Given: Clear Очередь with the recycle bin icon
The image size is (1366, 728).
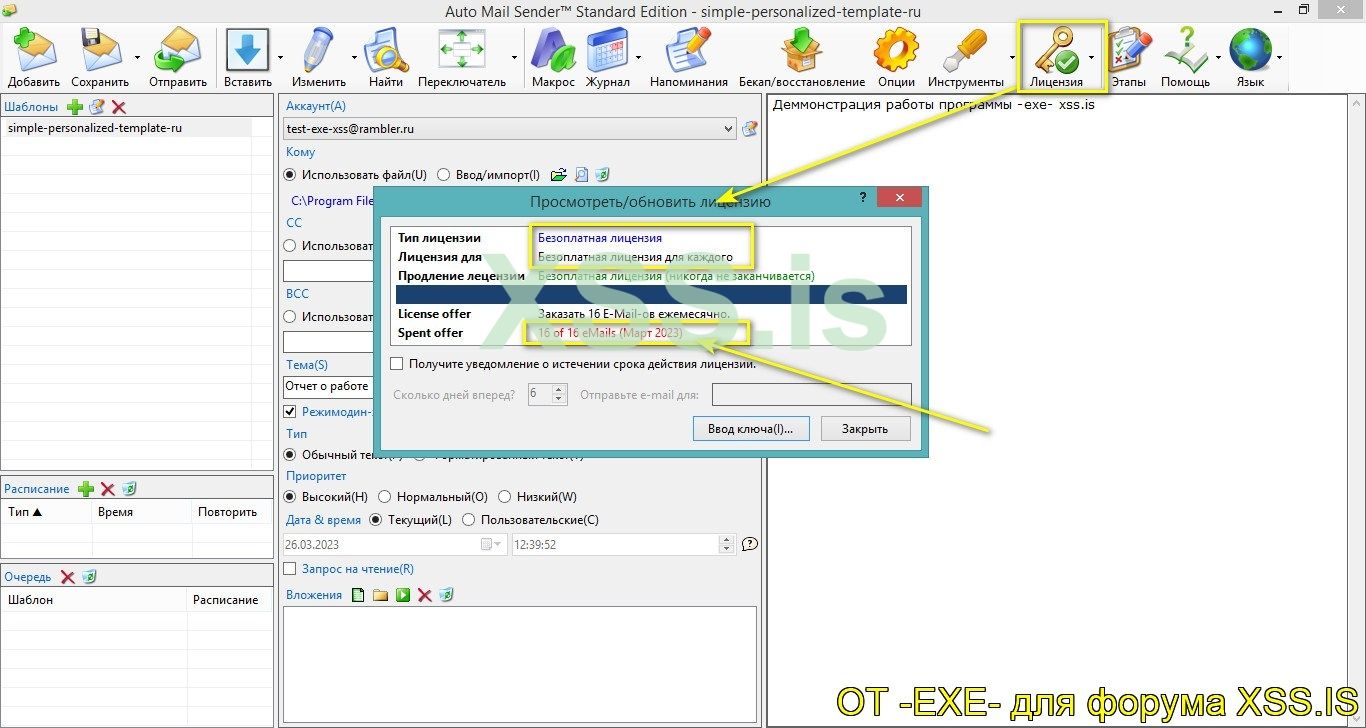Looking at the screenshot, I should click(x=89, y=577).
